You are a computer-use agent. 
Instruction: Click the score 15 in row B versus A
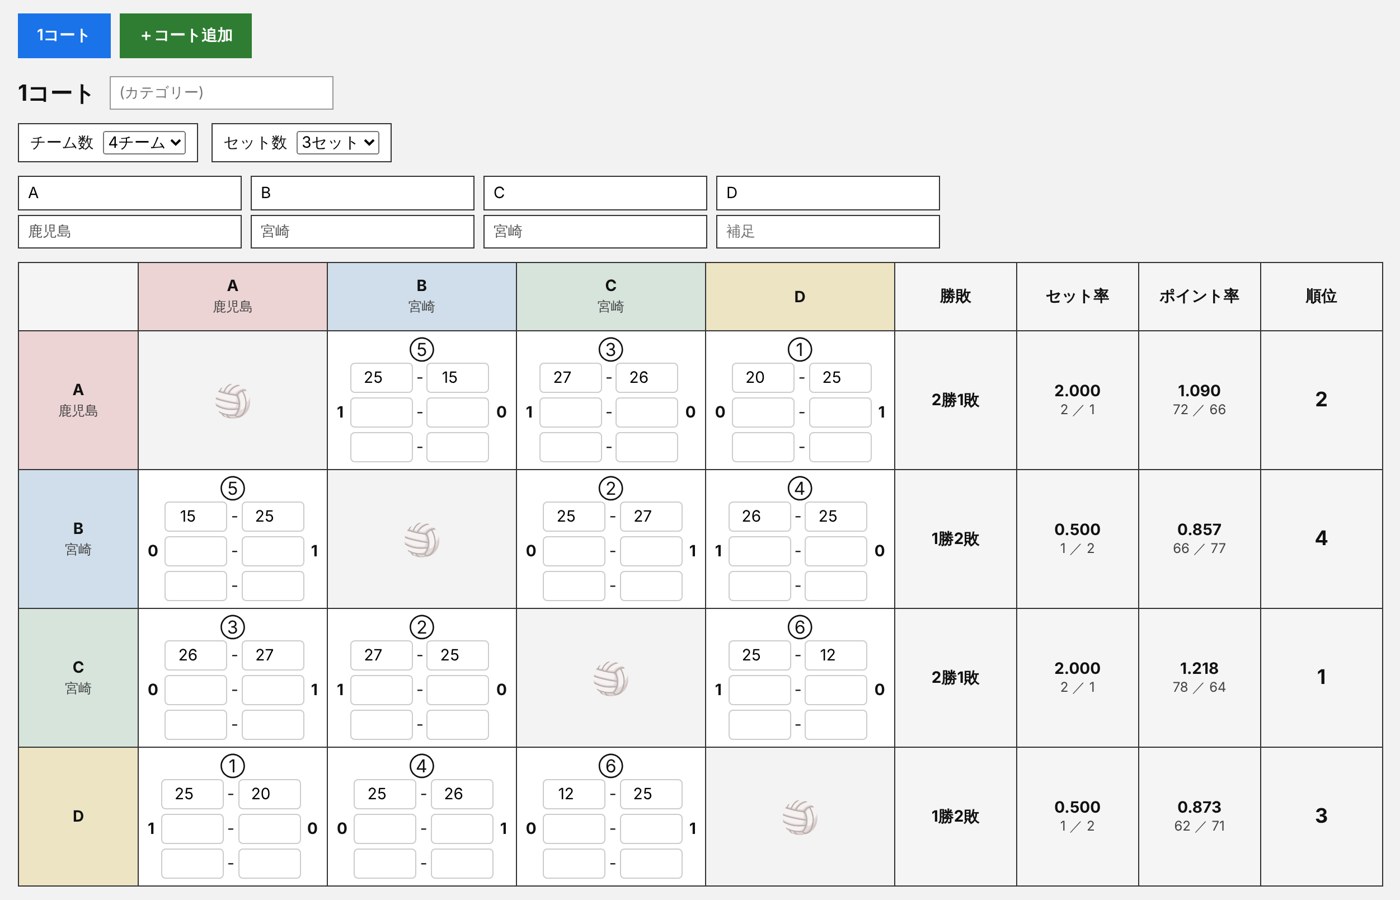pos(196,517)
